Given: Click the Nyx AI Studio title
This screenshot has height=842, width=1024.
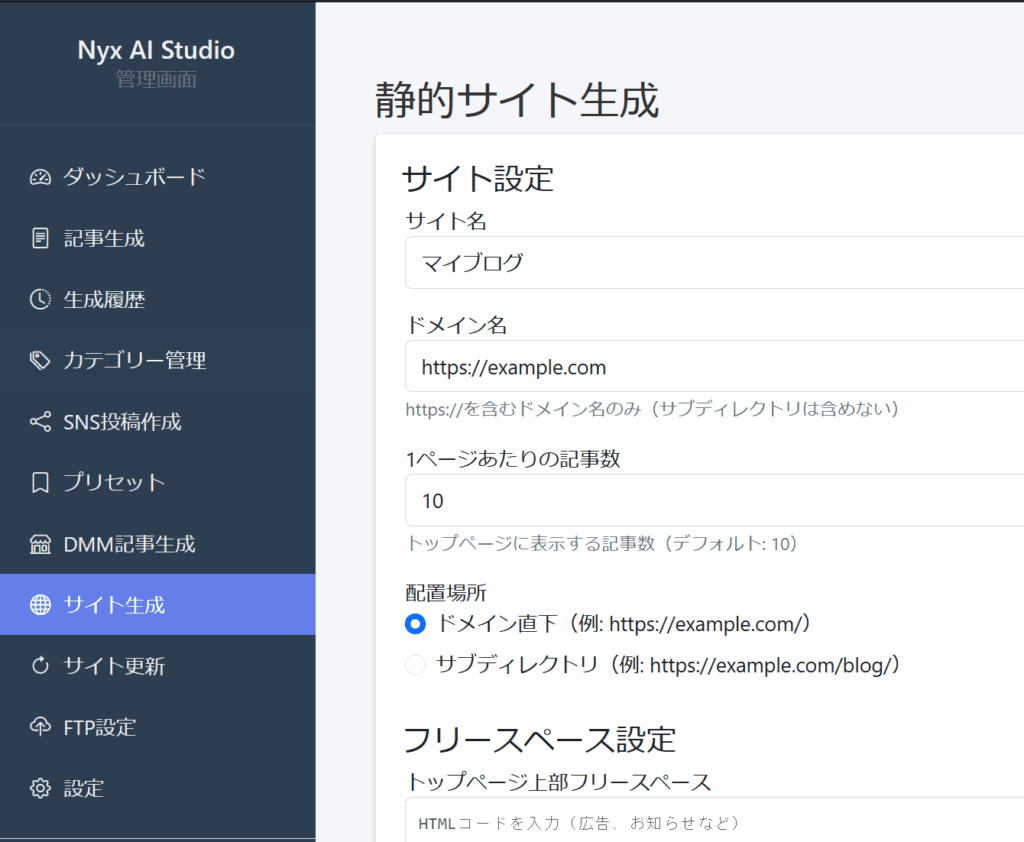Looking at the screenshot, I should tap(156, 50).
